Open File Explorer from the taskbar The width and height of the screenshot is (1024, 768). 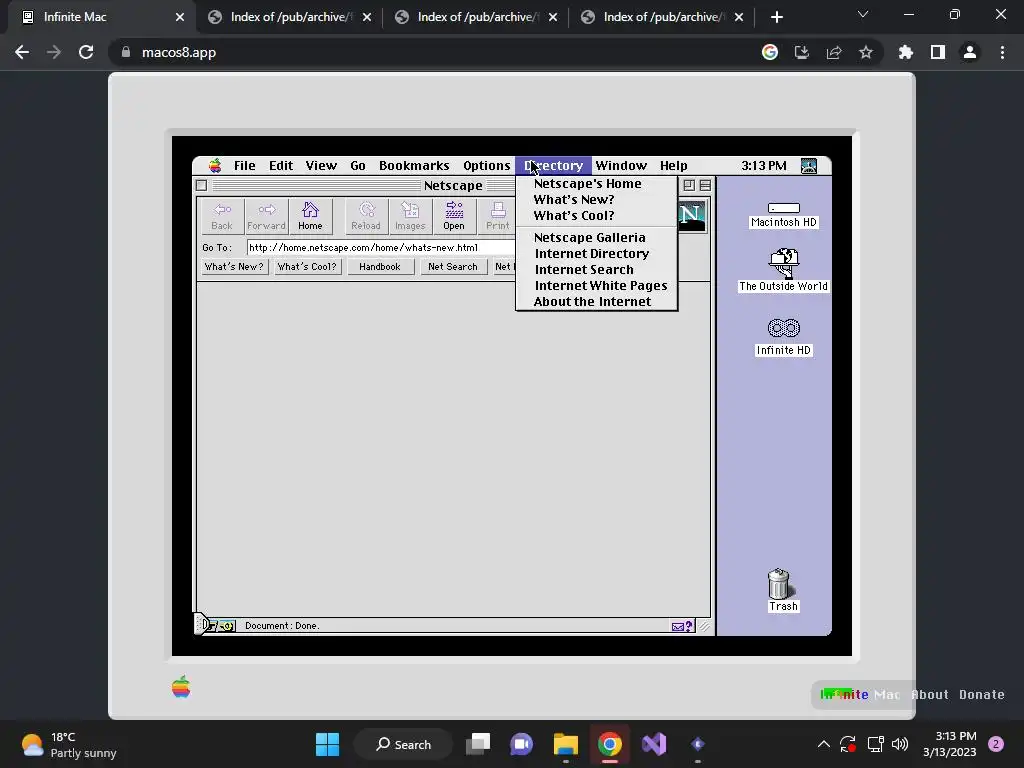click(x=566, y=744)
